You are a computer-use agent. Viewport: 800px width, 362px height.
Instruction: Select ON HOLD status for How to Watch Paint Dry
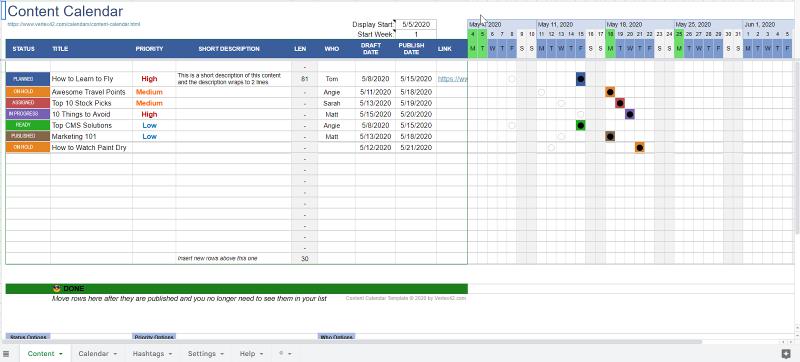[28, 147]
